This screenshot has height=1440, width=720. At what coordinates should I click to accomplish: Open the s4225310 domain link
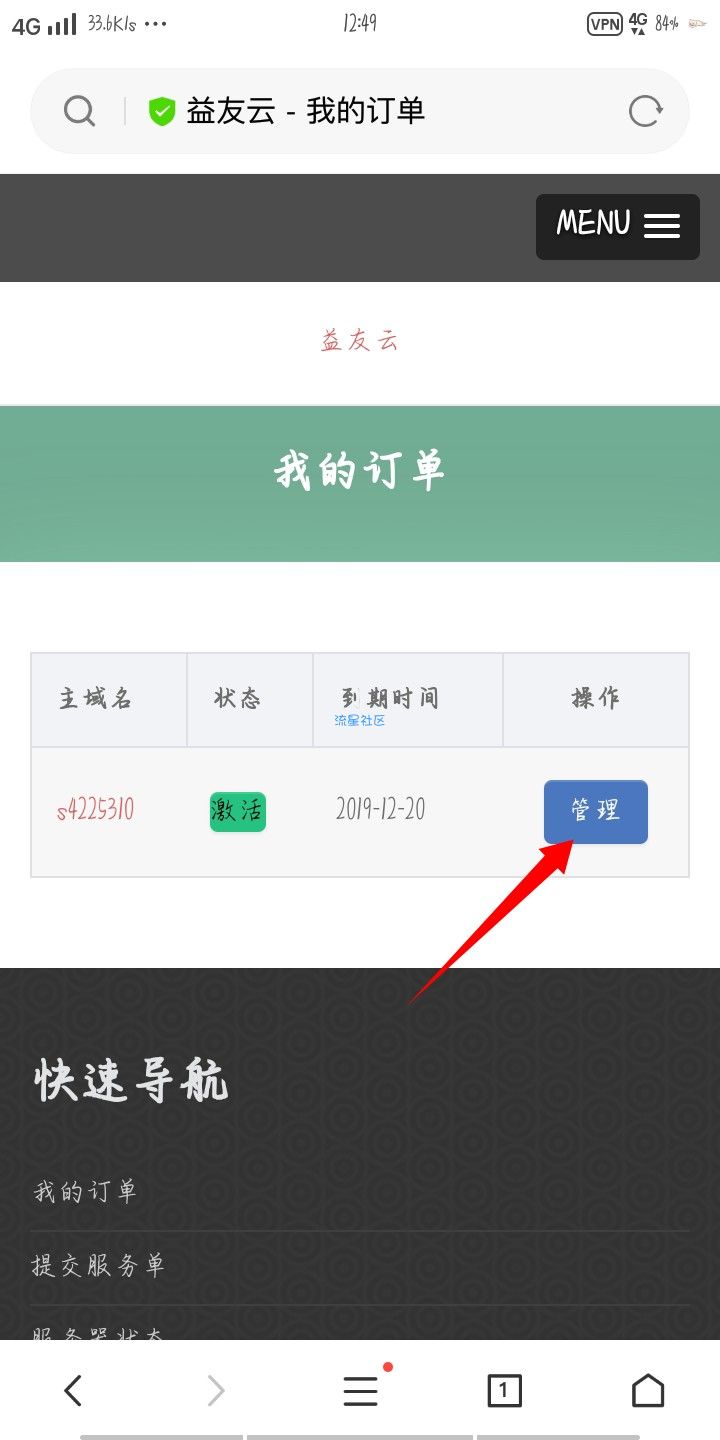(x=95, y=809)
